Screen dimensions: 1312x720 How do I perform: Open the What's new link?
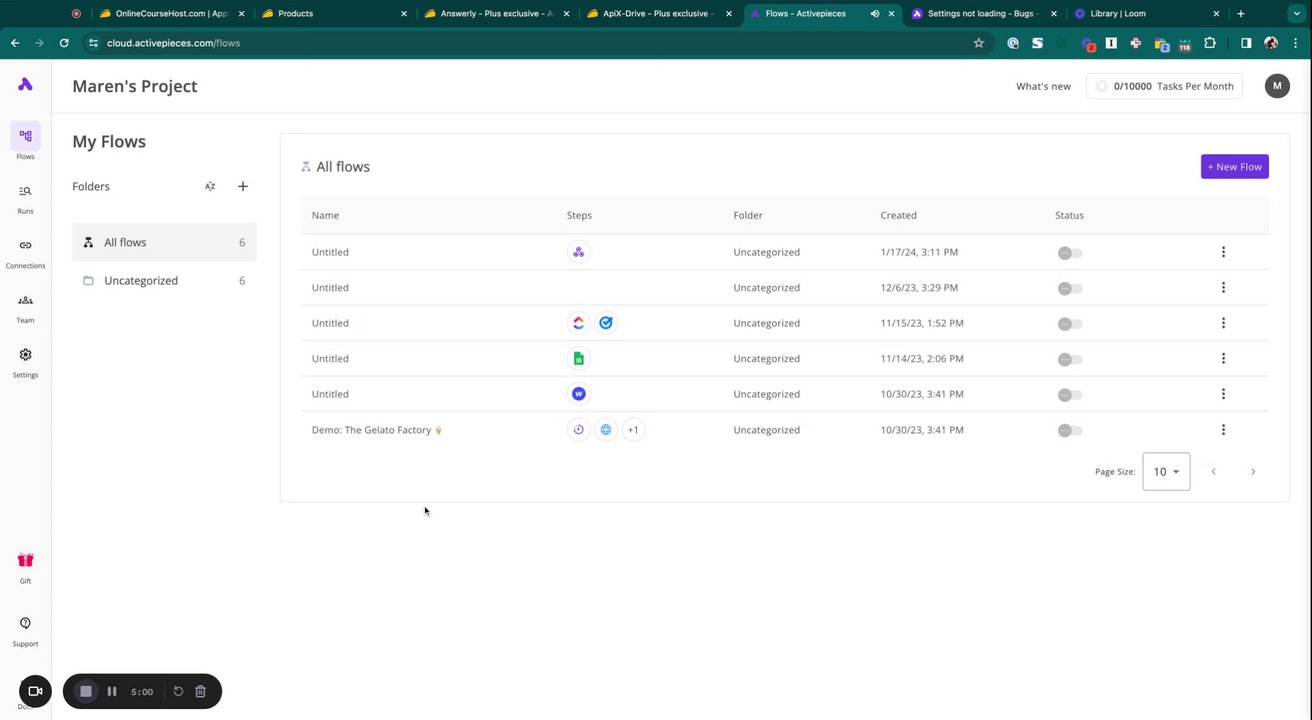(1043, 86)
